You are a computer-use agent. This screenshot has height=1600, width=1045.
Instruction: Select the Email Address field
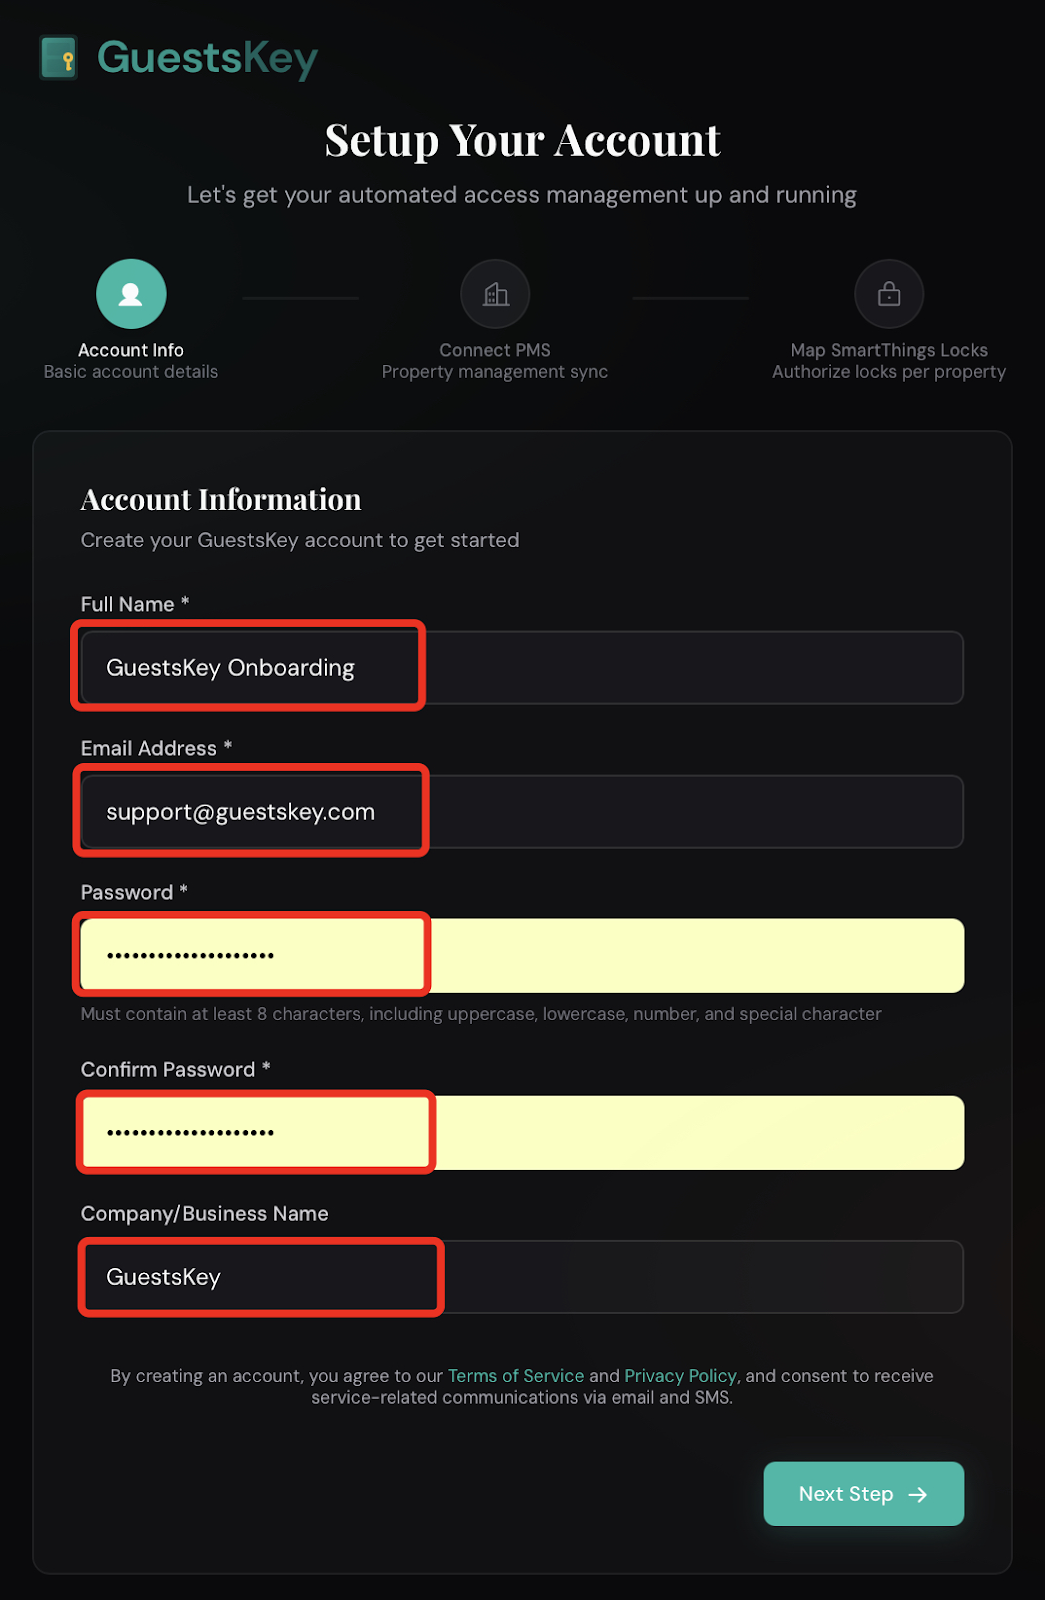coord(518,811)
